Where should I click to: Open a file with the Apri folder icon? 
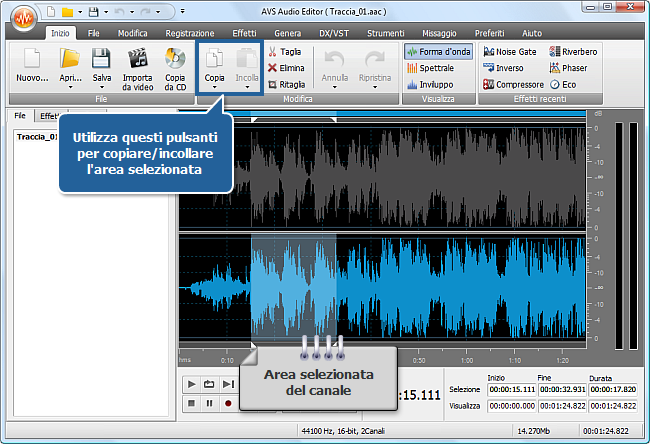(70, 58)
